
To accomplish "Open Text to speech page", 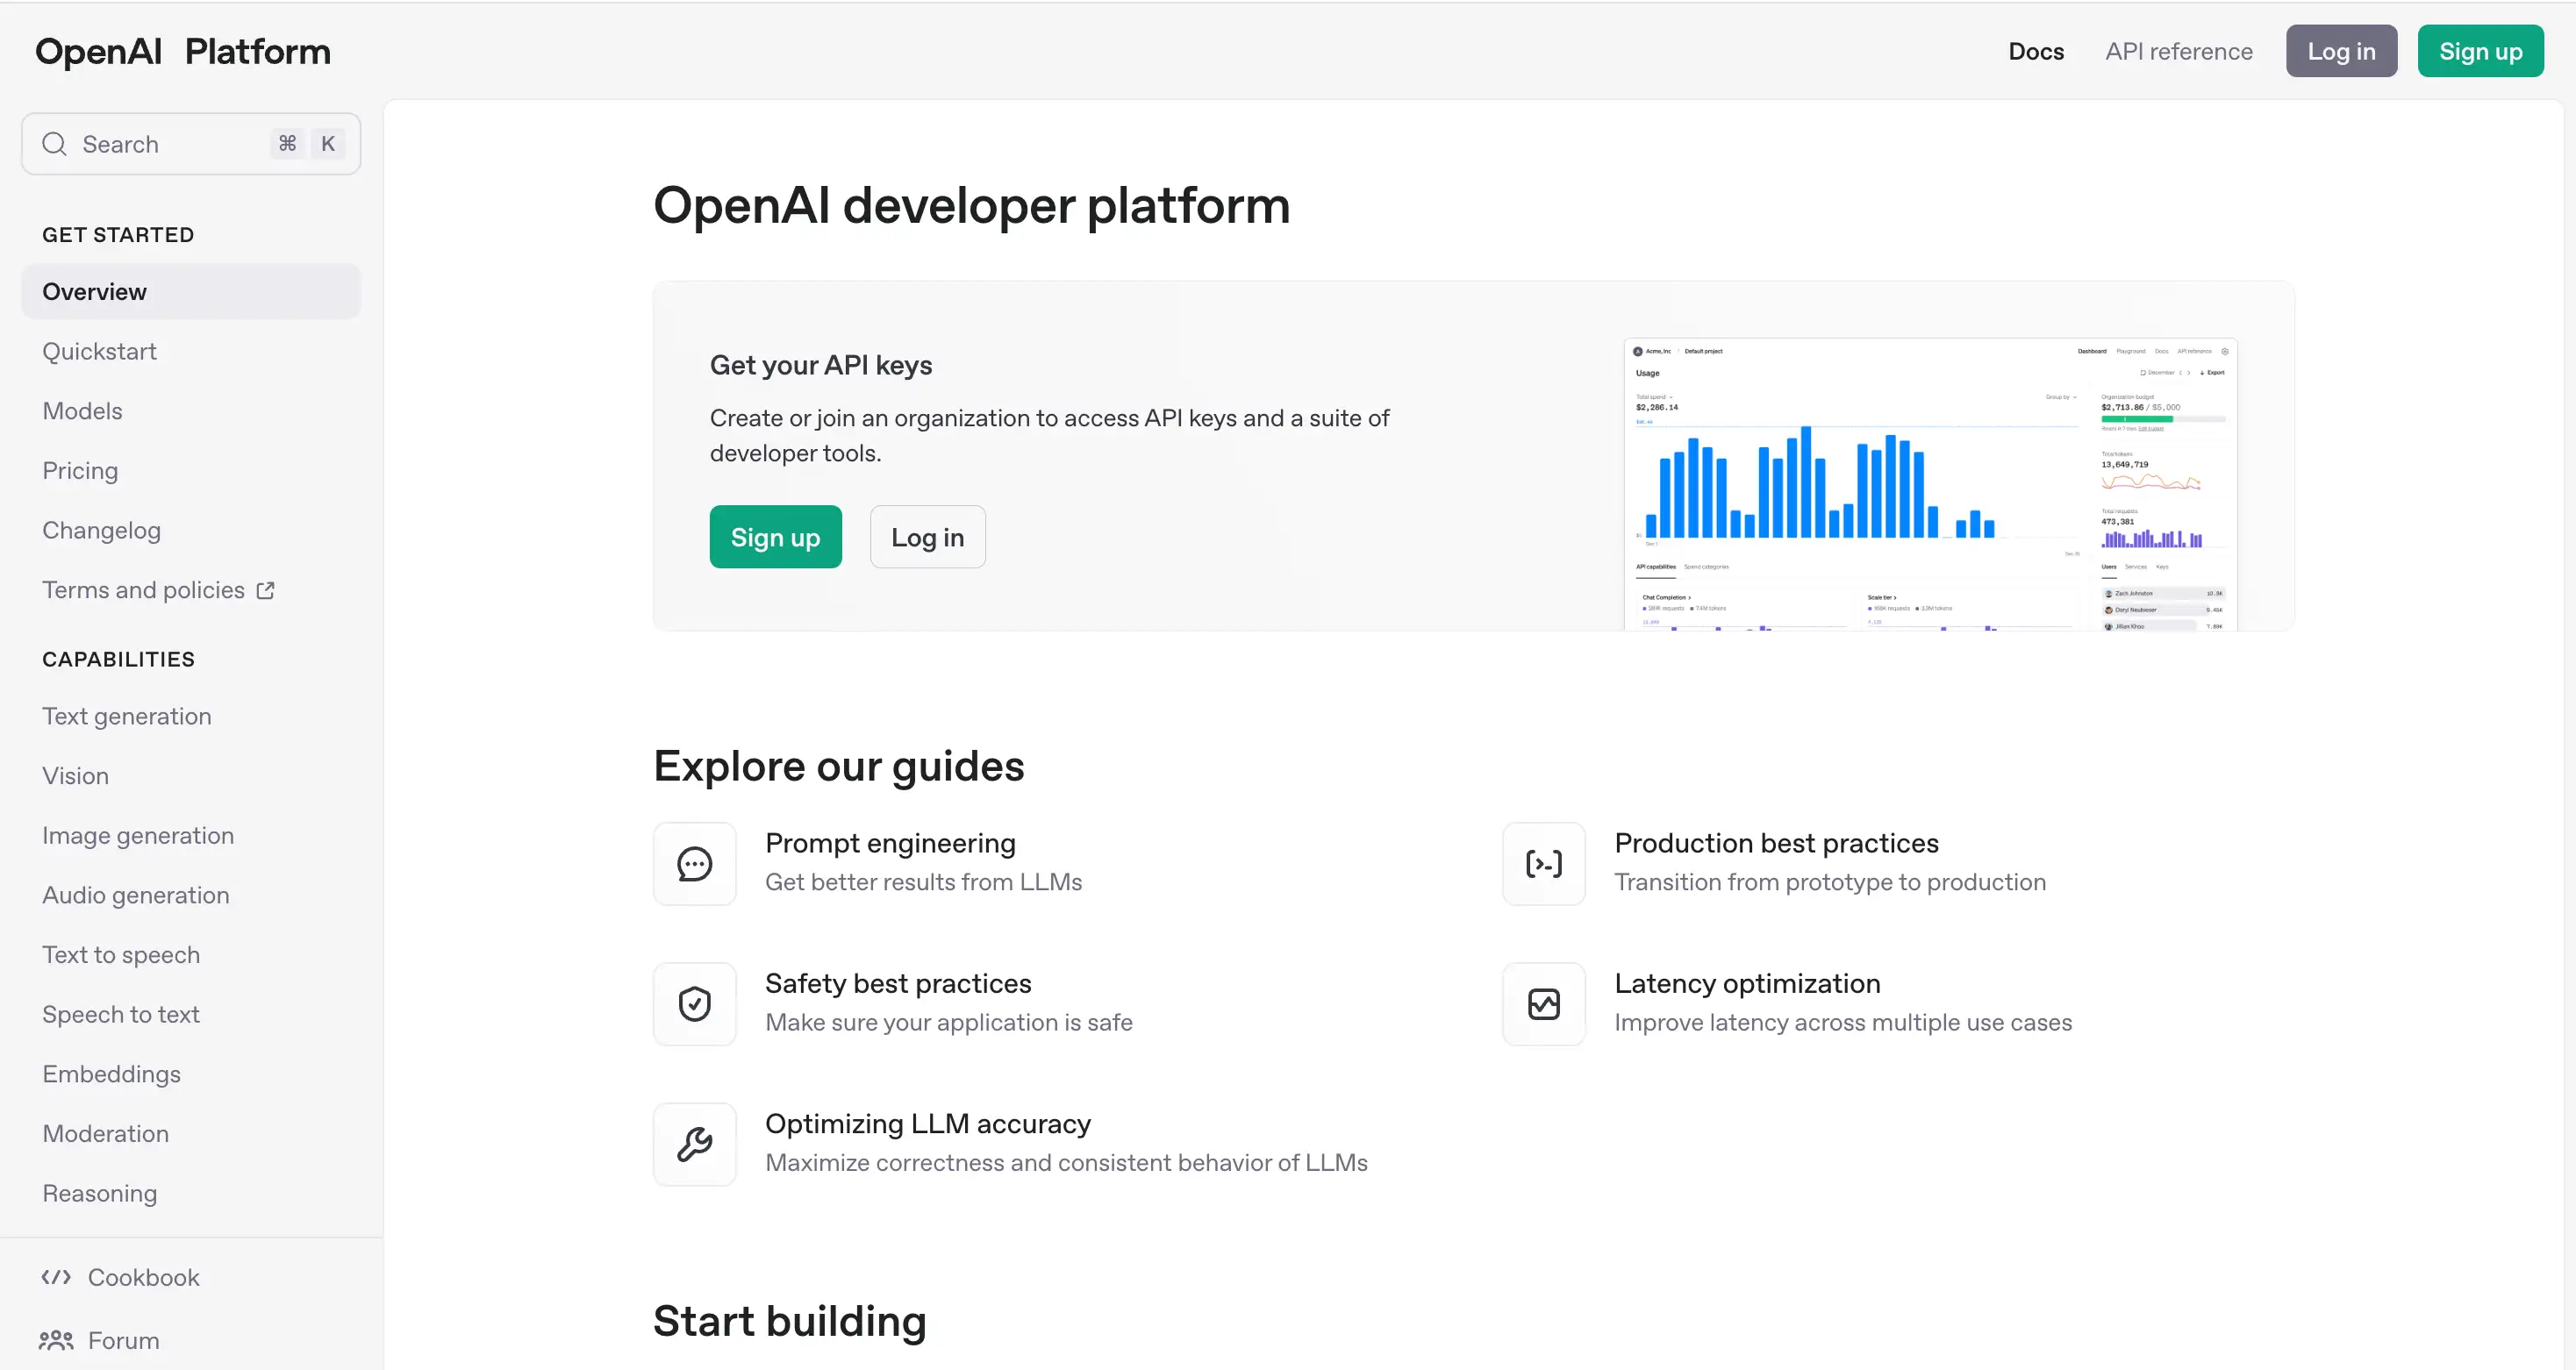I will 121,954.
